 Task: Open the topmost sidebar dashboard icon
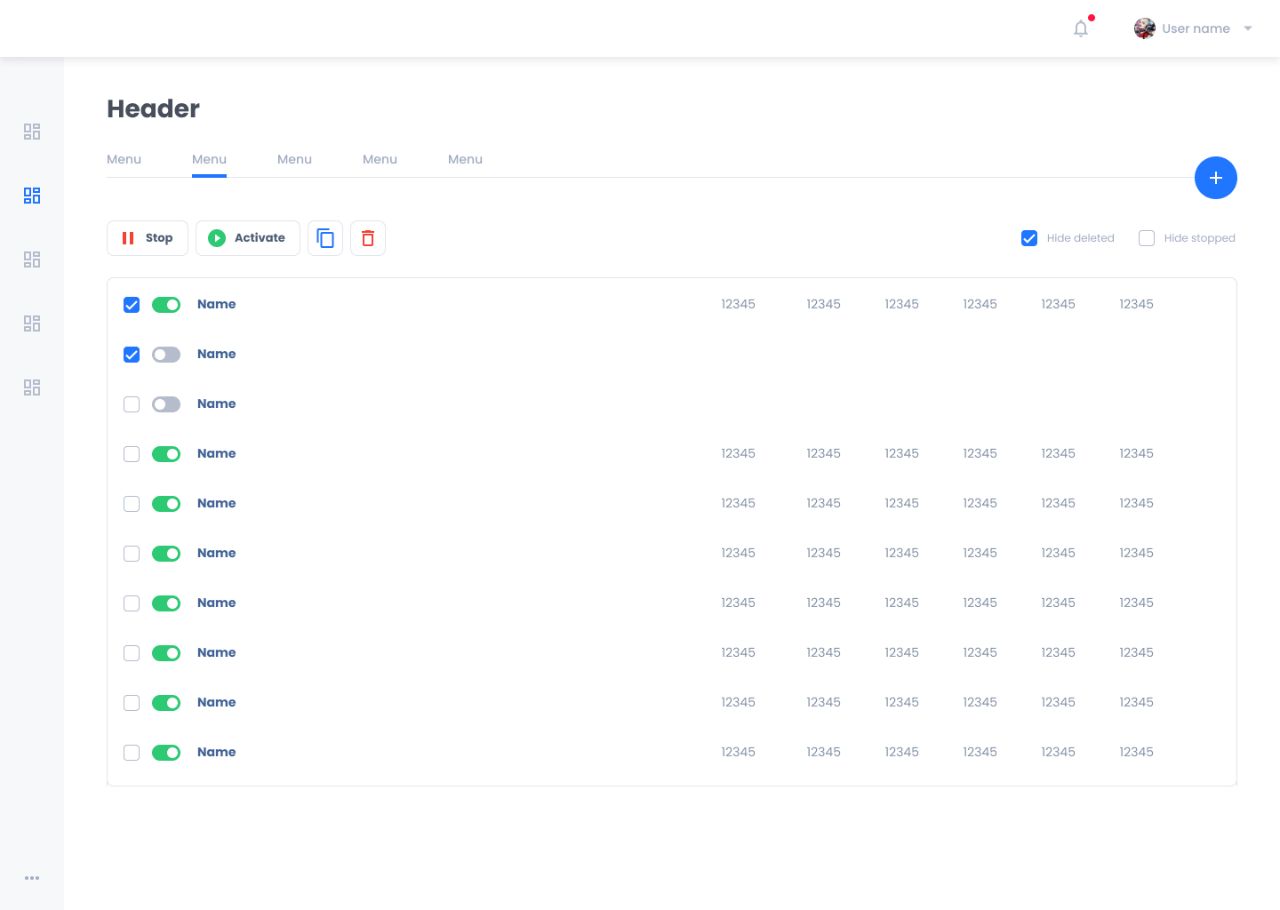[x=32, y=131]
